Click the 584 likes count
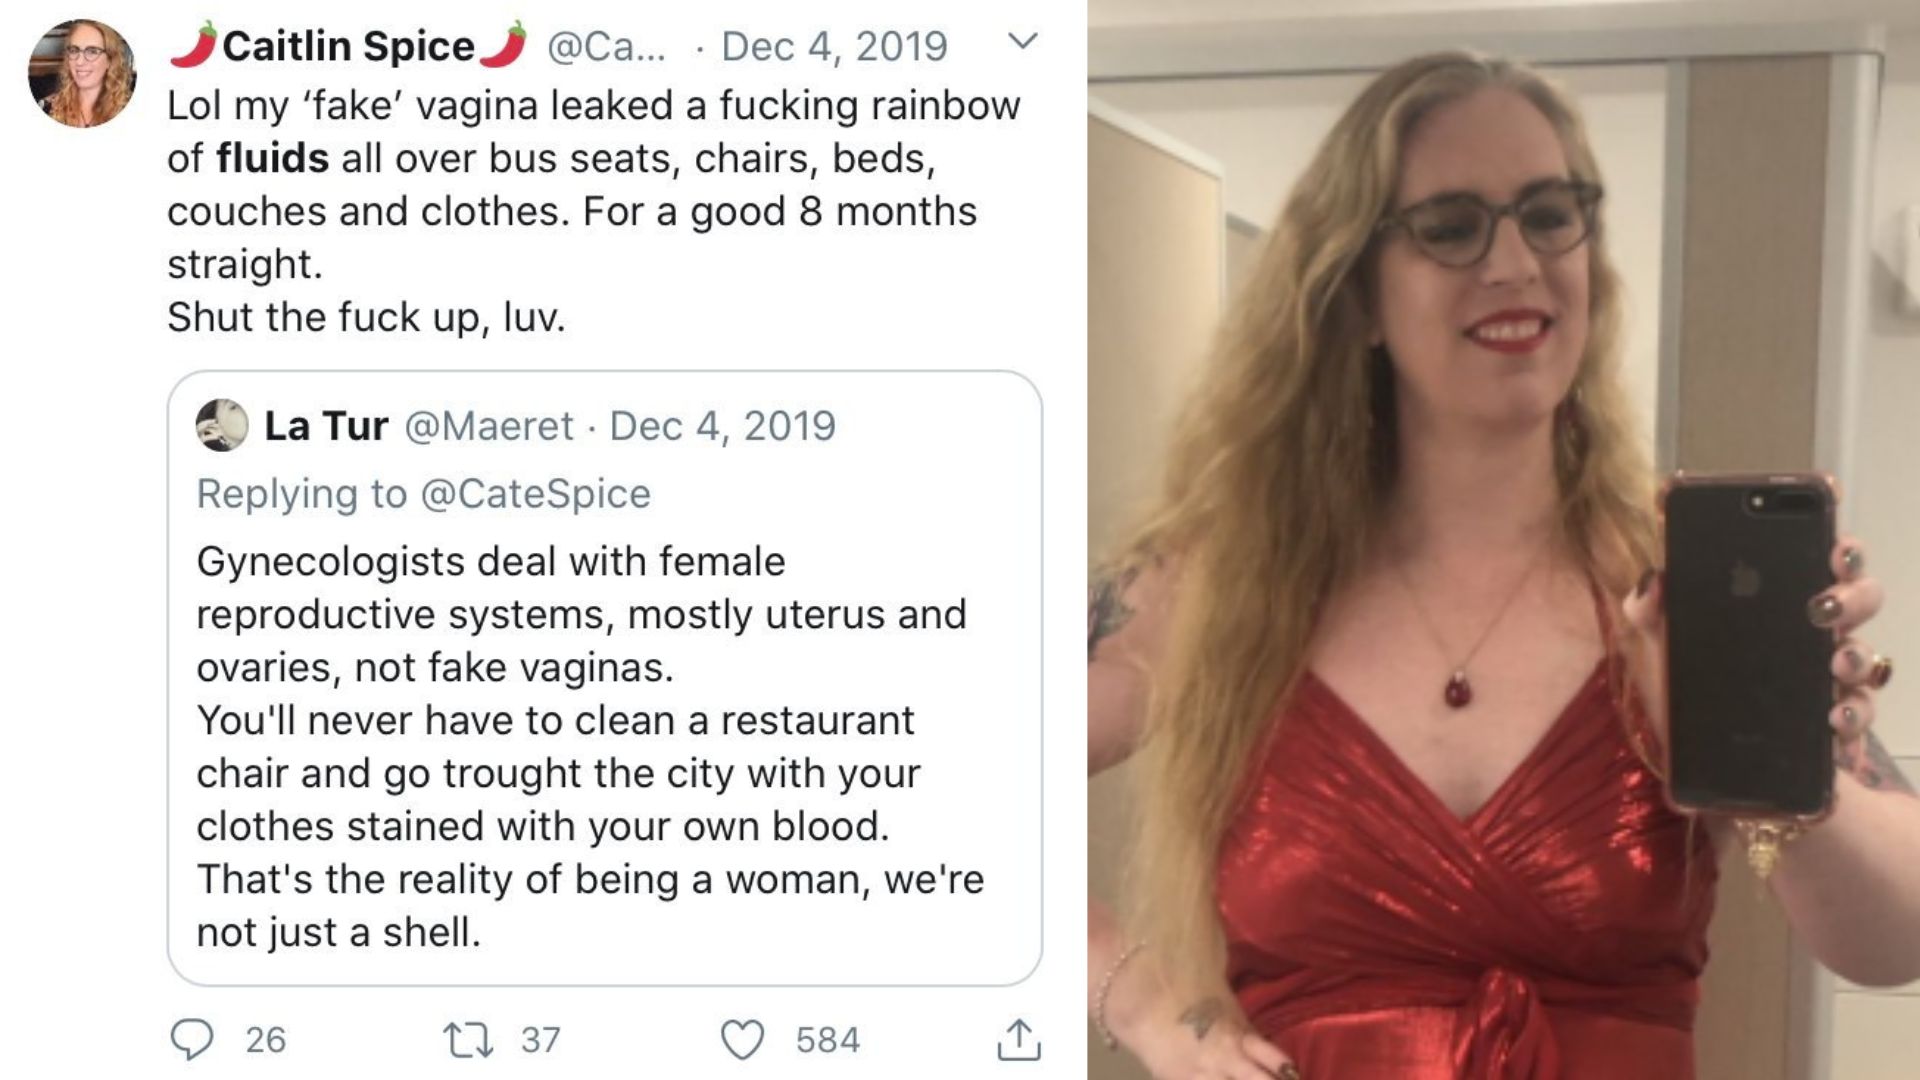The image size is (1920, 1080). pyautogui.click(x=827, y=1040)
